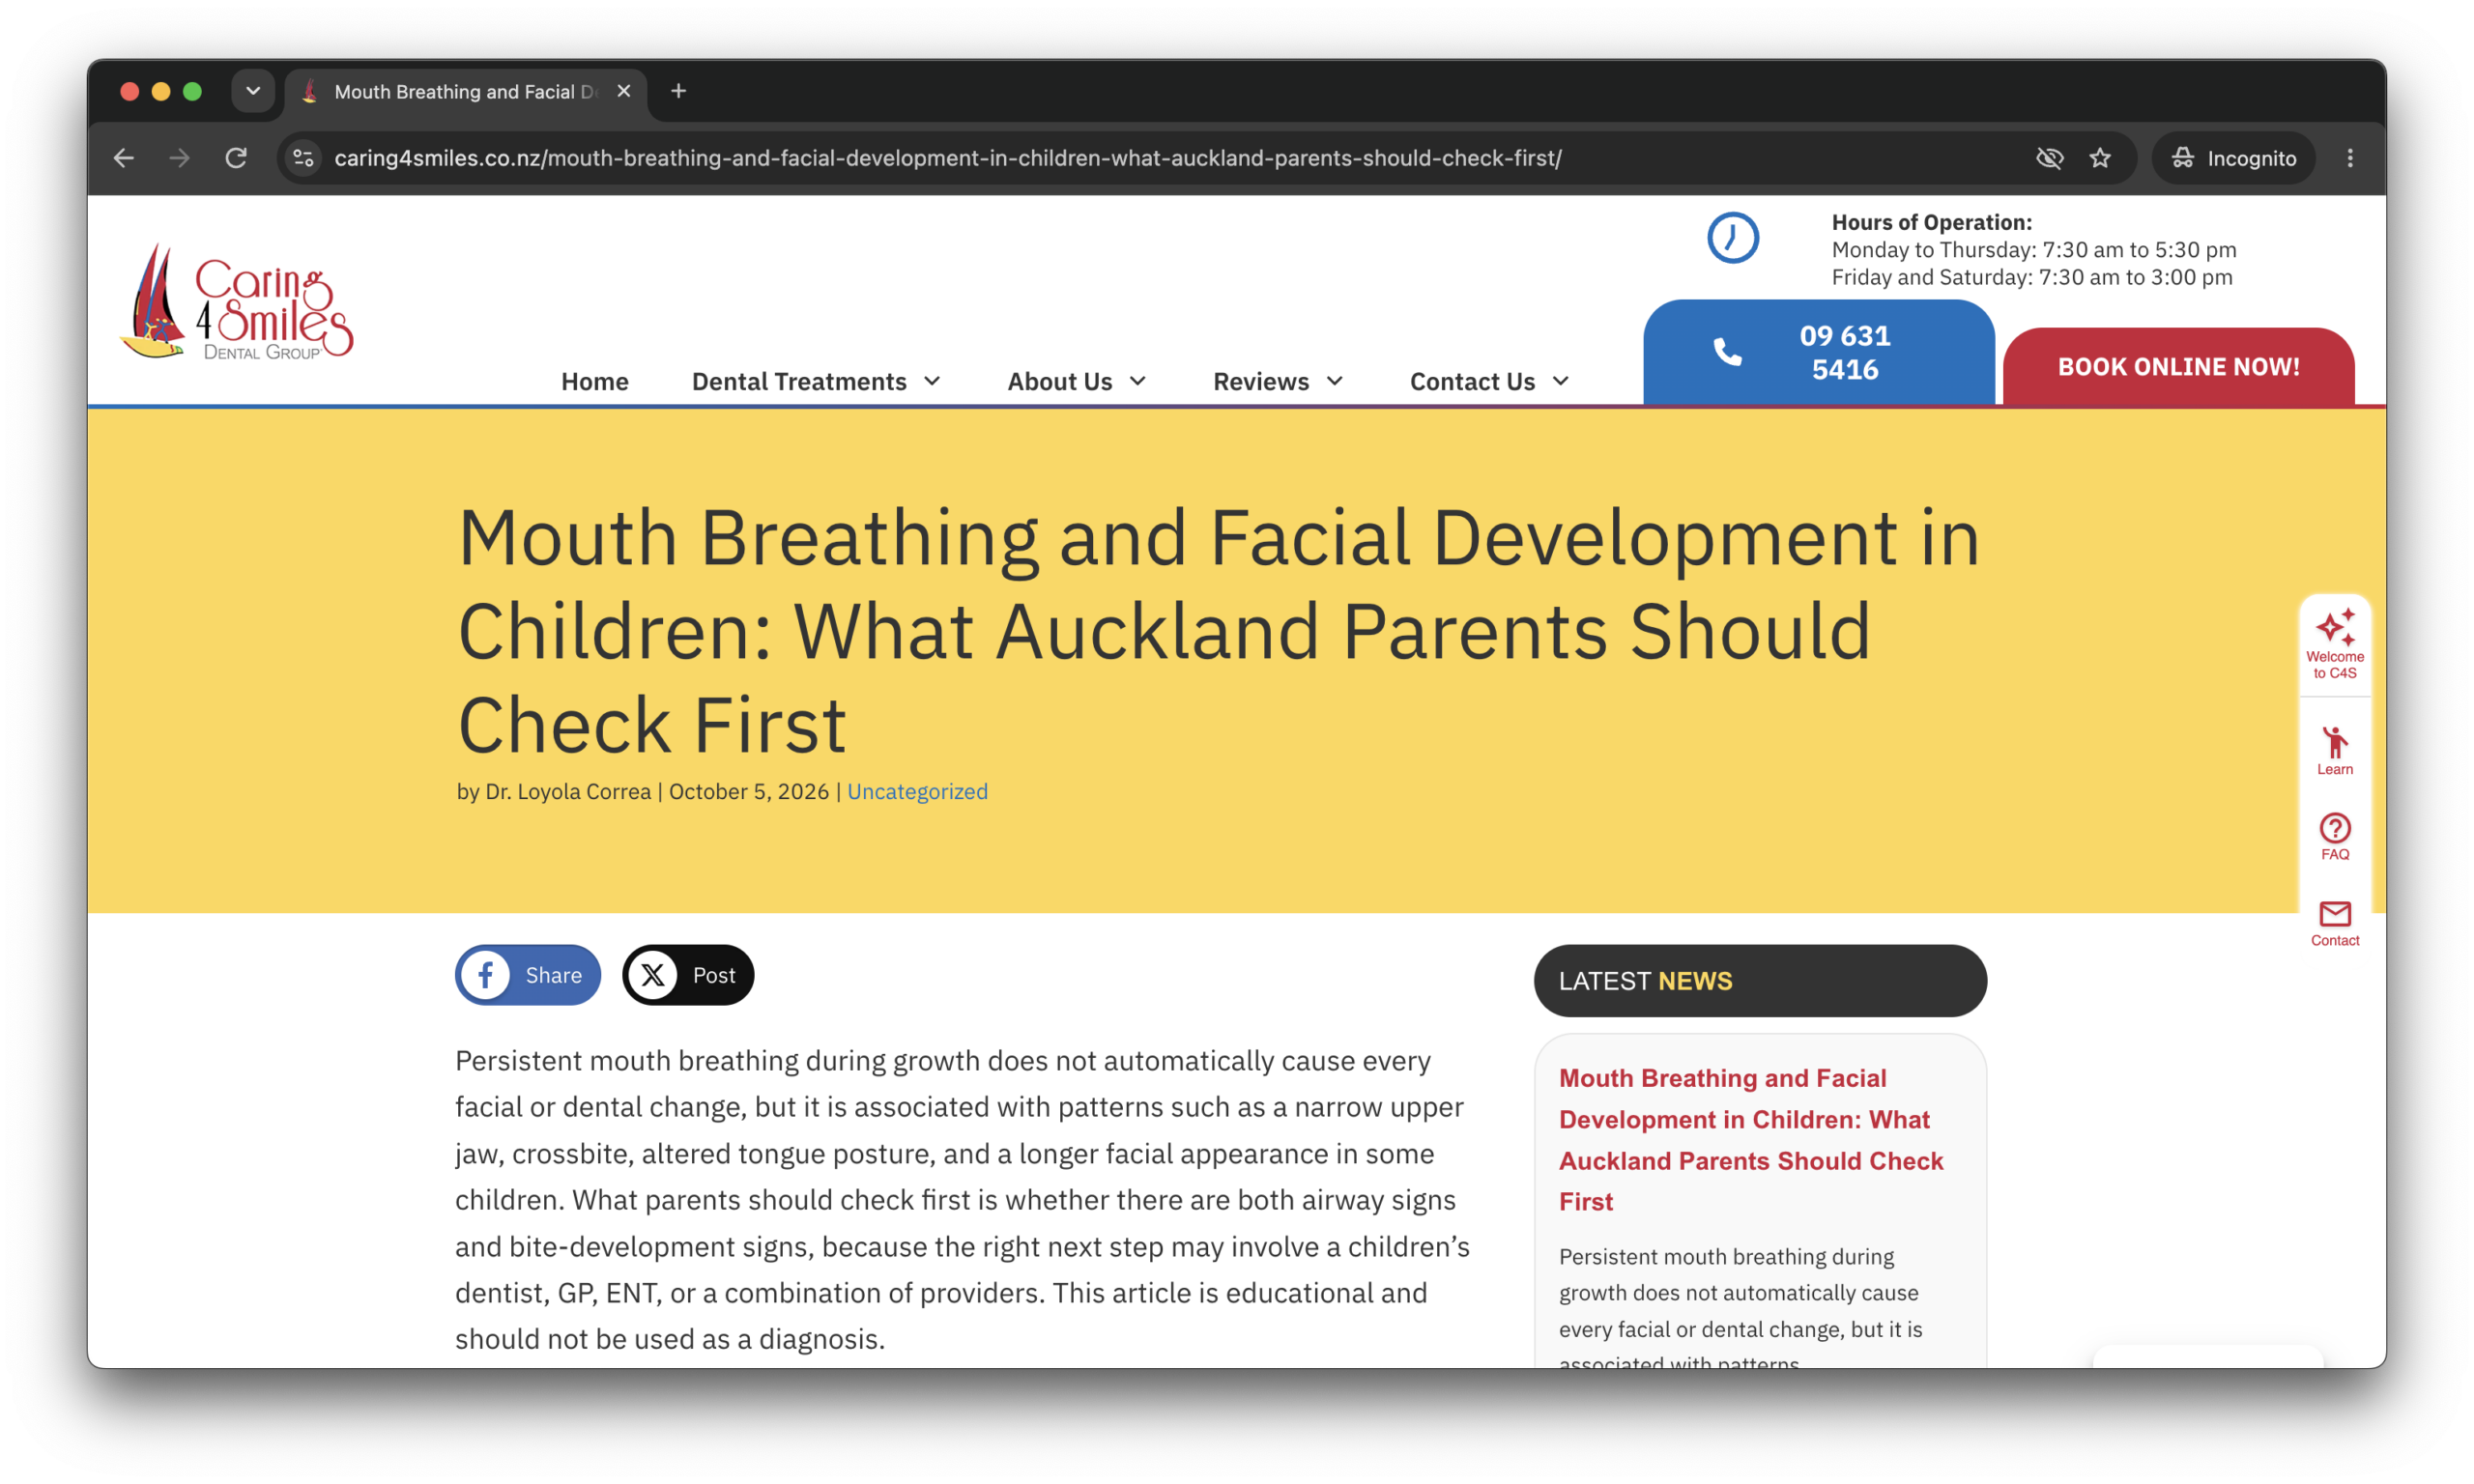Go to the Home menu item

(x=594, y=381)
